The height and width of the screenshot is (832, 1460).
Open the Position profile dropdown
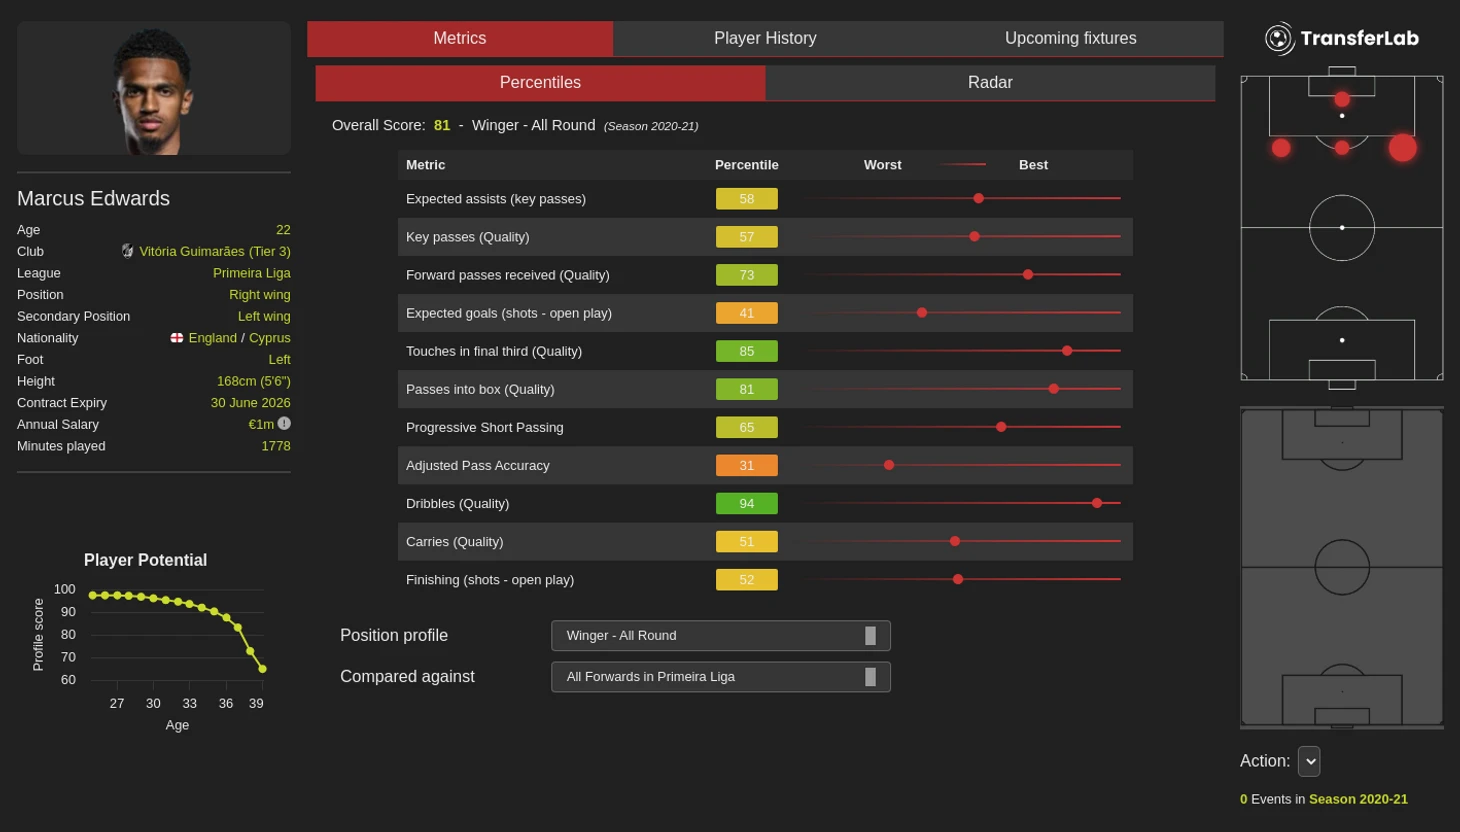tap(720, 636)
